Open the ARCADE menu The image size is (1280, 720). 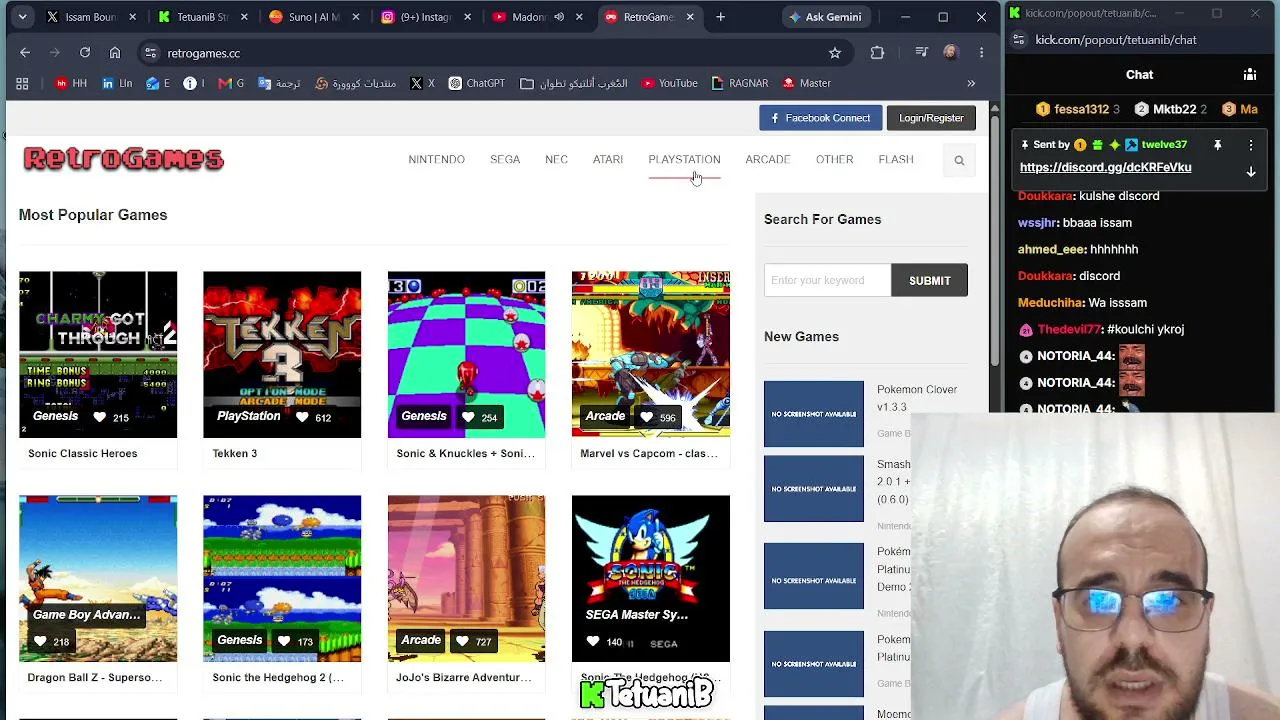click(x=768, y=160)
